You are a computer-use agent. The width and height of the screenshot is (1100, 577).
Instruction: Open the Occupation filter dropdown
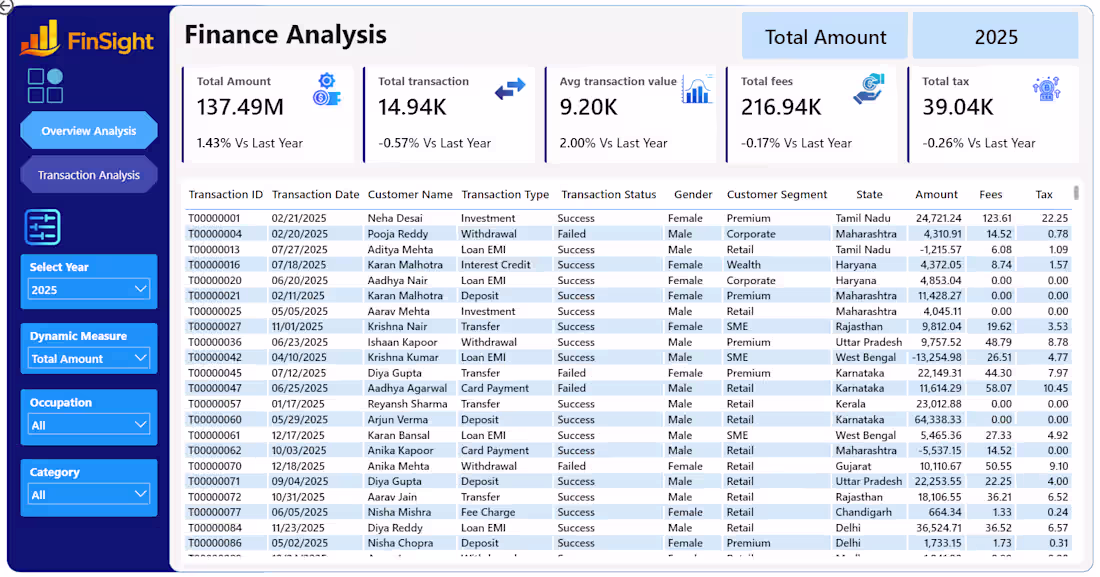click(x=89, y=425)
